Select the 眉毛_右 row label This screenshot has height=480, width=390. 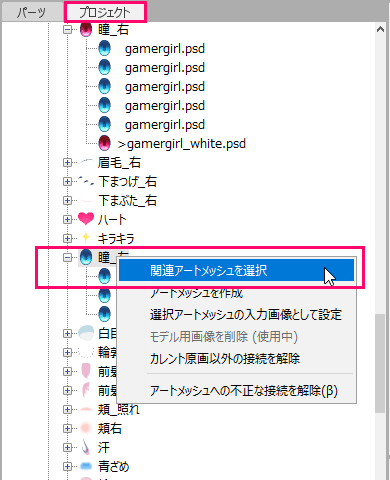point(119,163)
